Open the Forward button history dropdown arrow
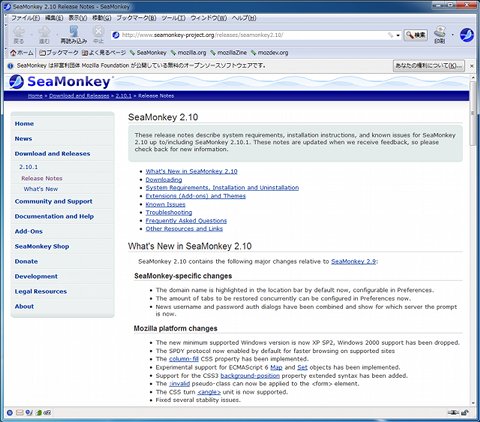480x422 pixels. (56, 35)
